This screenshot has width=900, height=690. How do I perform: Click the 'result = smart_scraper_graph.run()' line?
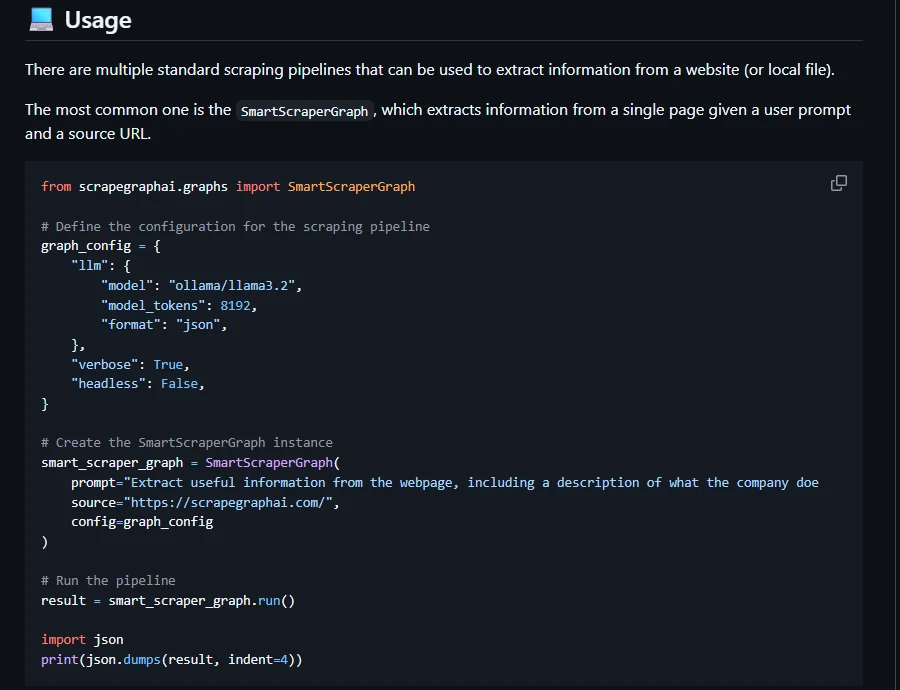(168, 600)
